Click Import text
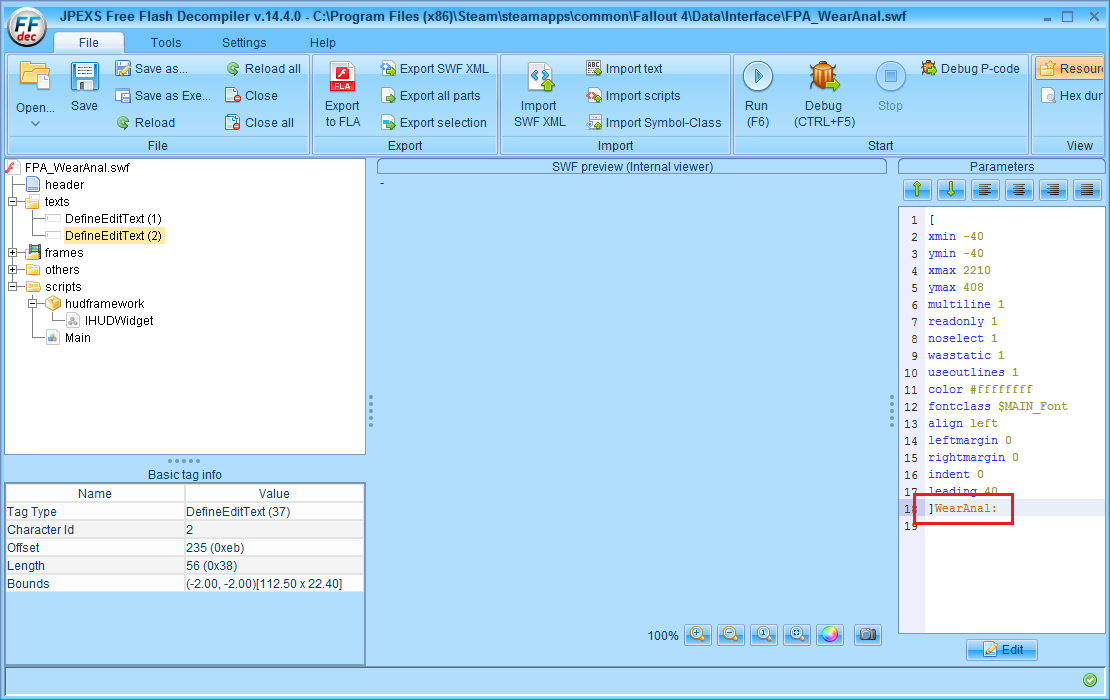This screenshot has width=1110, height=700. [624, 69]
